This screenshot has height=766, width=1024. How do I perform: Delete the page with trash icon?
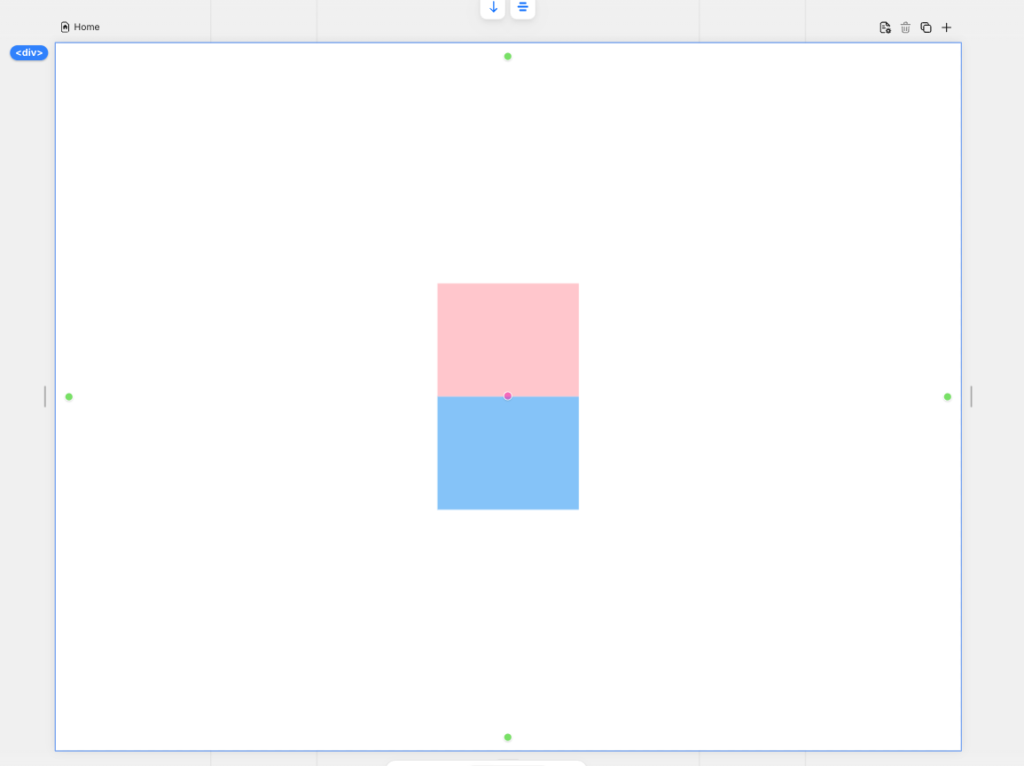905,28
